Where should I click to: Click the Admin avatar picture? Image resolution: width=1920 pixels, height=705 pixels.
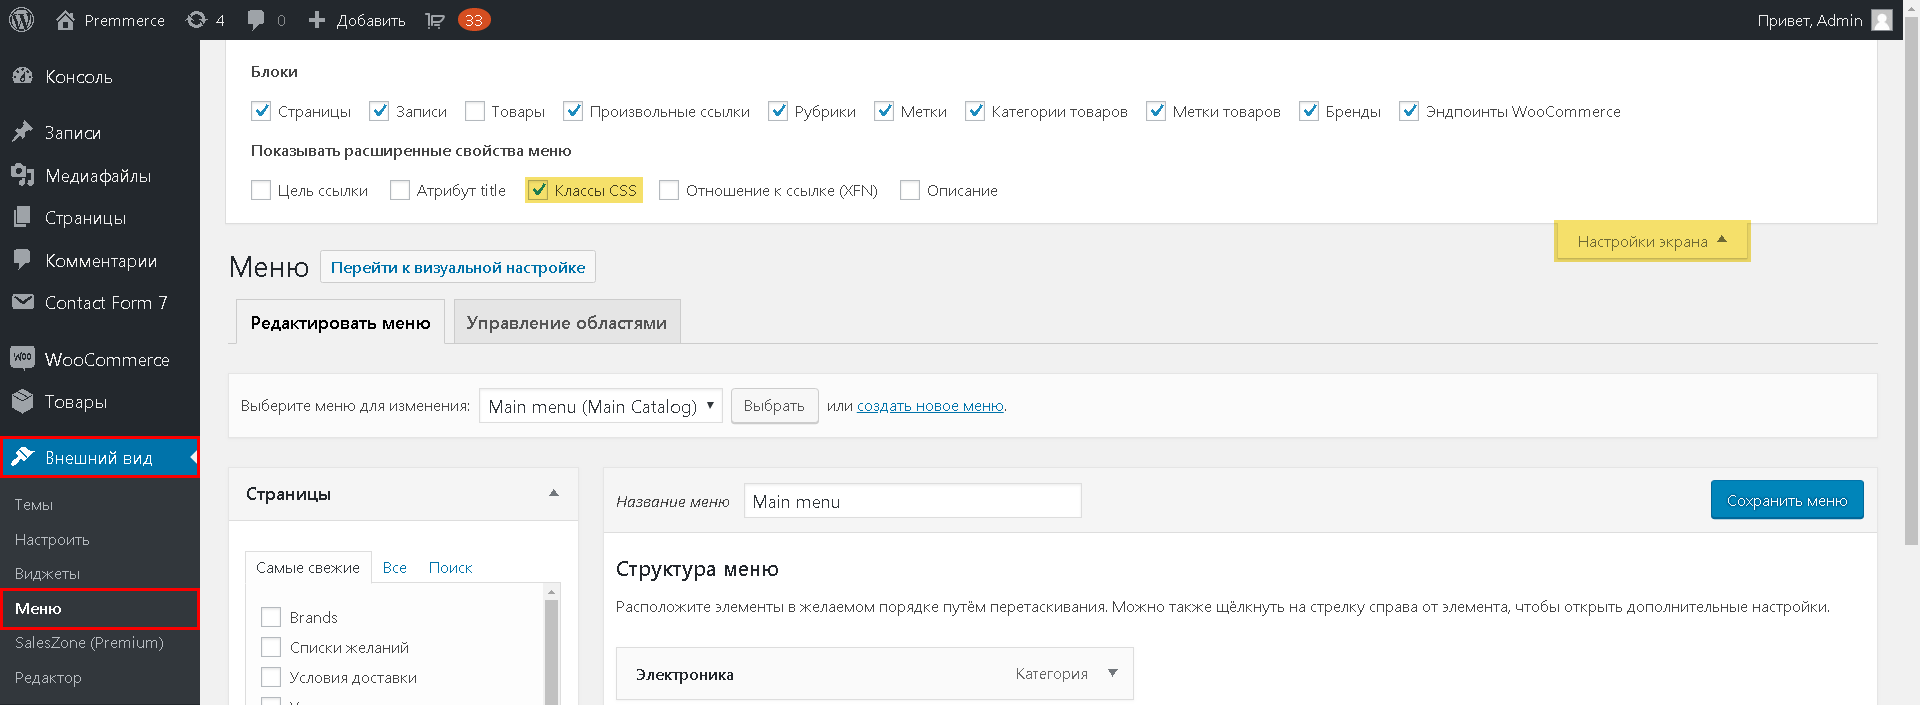coord(1882,20)
